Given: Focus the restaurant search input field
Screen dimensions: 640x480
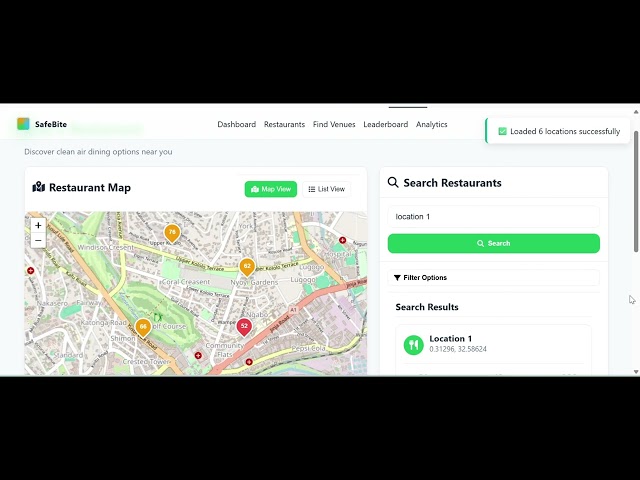Looking at the screenshot, I should [x=493, y=217].
